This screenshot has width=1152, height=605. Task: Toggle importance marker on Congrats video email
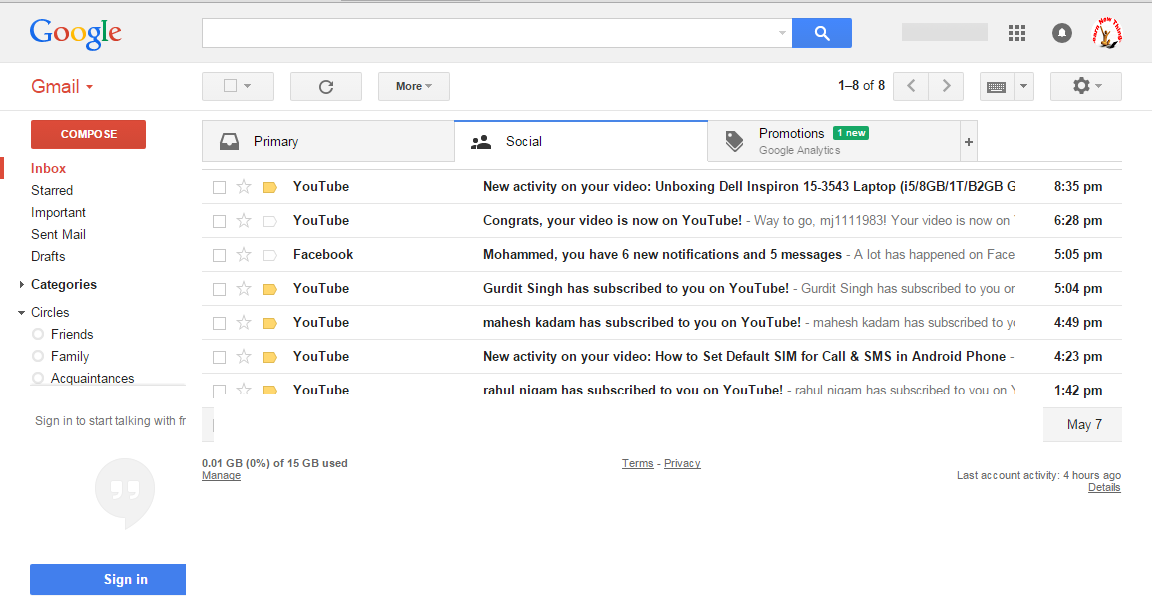(270, 221)
